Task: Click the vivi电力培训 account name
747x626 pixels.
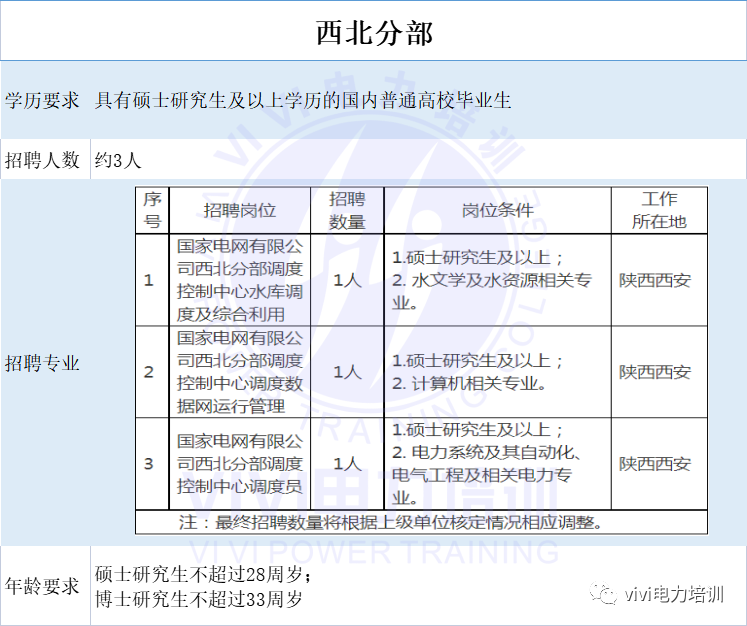Action: (x=674, y=595)
